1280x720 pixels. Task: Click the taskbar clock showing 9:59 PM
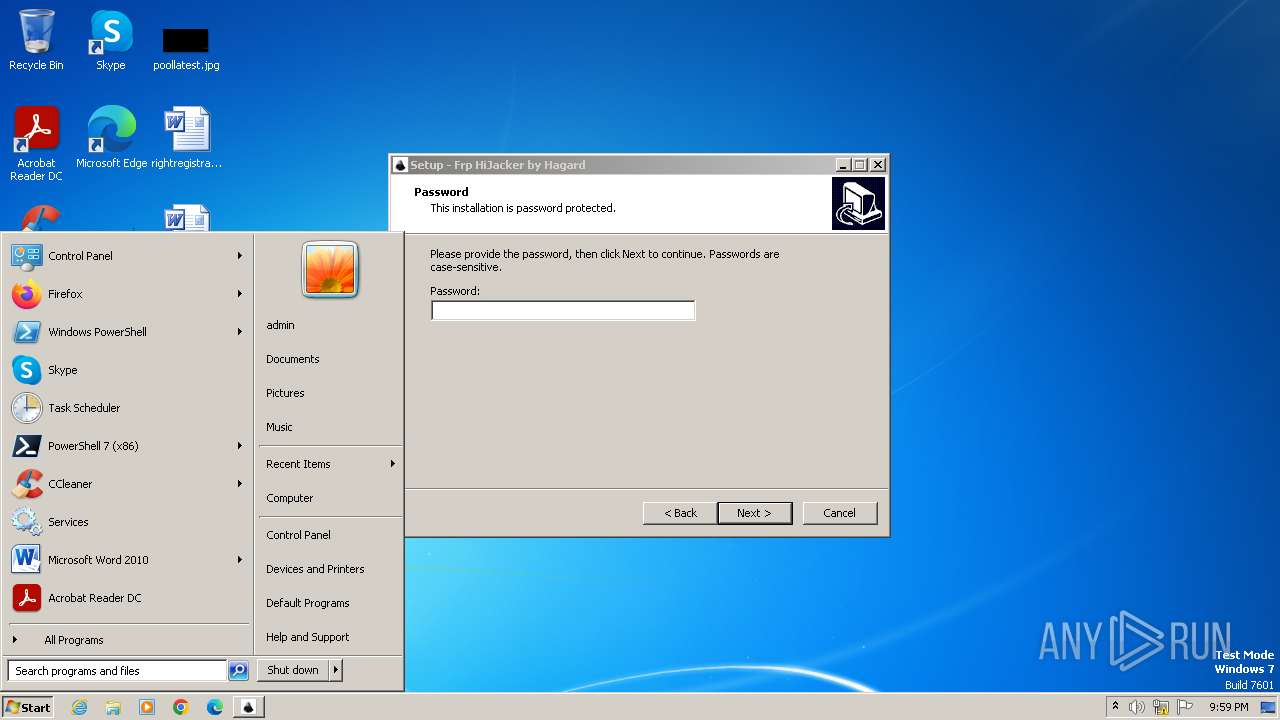pos(1228,707)
